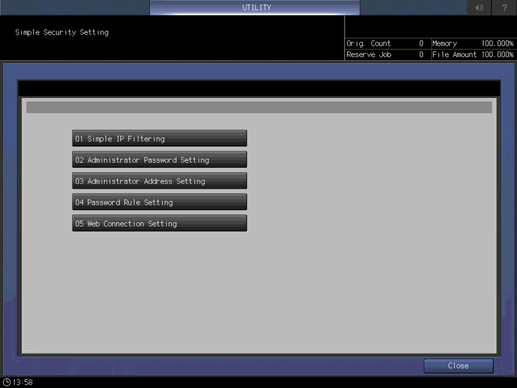
Task: Click the 13:58 time display
Action: 23,382
